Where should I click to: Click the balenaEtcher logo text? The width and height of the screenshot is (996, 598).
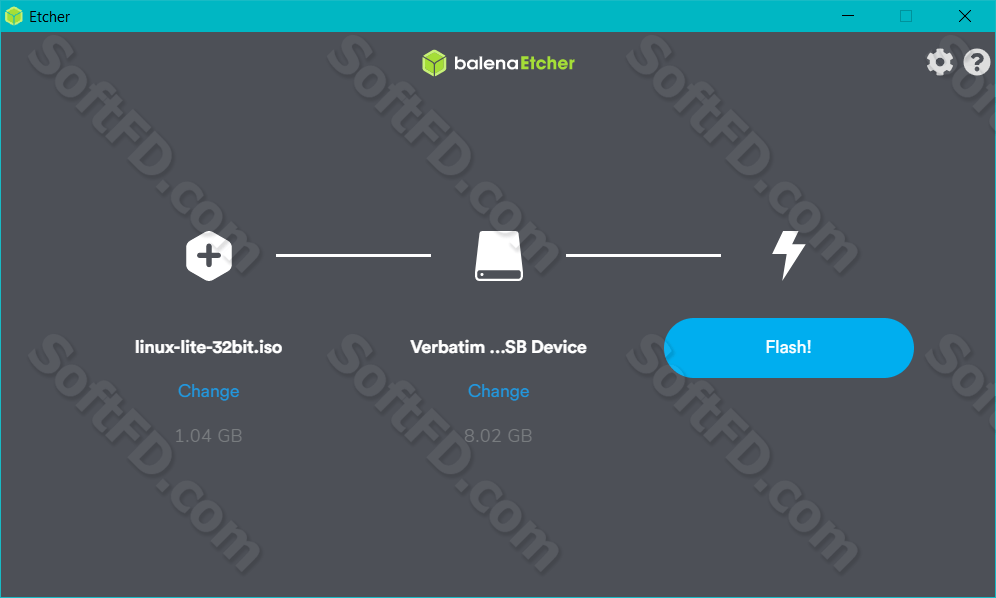coord(514,63)
